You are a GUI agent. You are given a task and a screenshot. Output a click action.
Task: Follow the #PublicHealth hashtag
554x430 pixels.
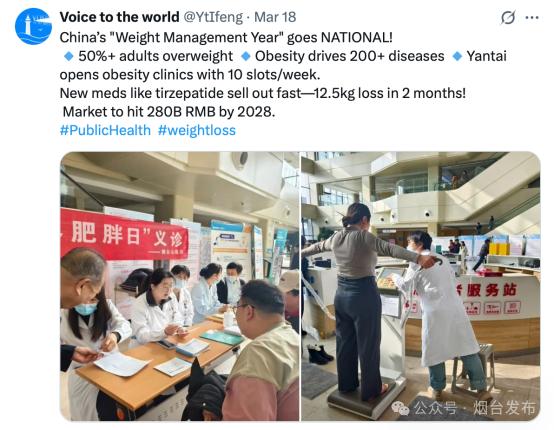(x=105, y=130)
